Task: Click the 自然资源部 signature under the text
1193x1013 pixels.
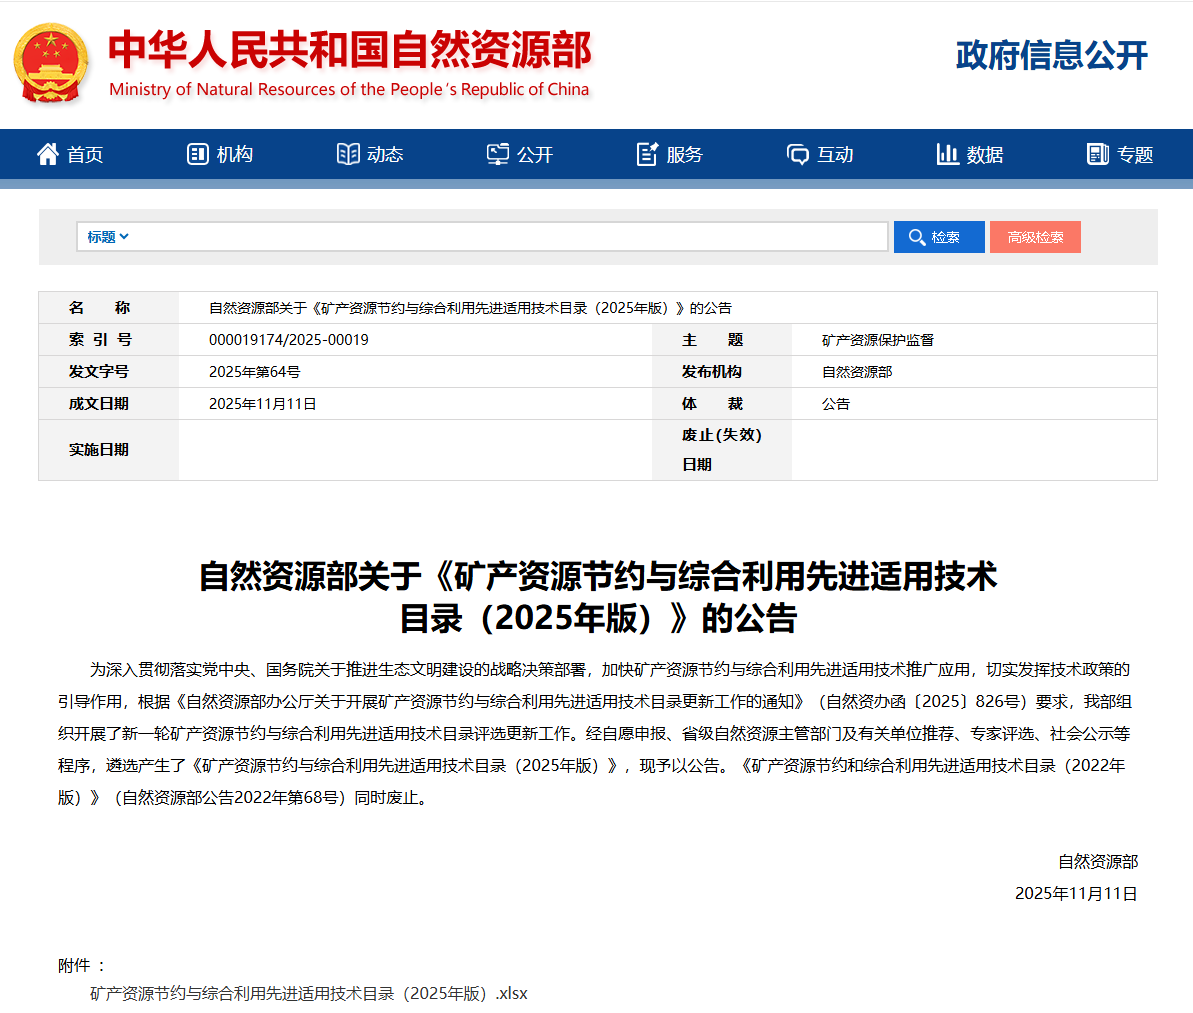Action: point(1098,862)
